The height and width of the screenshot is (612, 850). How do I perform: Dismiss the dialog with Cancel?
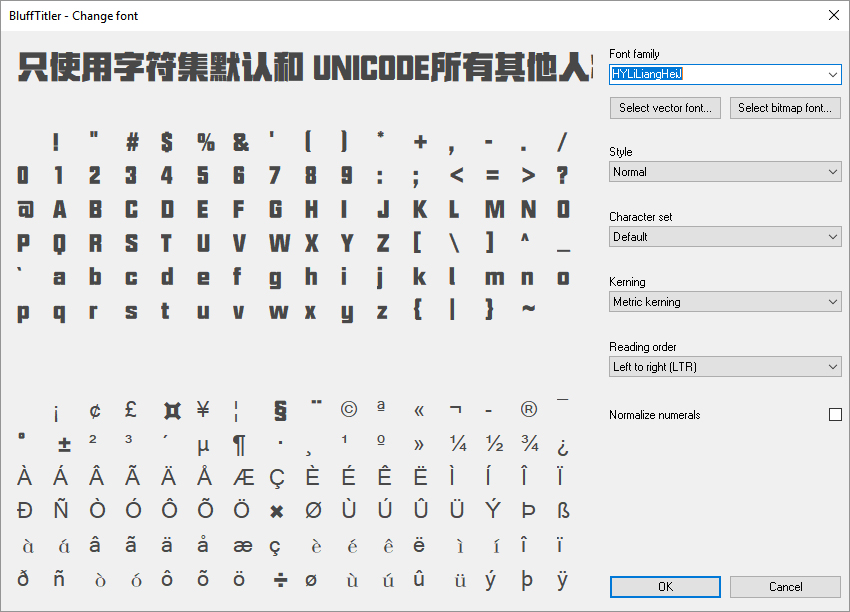(785, 587)
